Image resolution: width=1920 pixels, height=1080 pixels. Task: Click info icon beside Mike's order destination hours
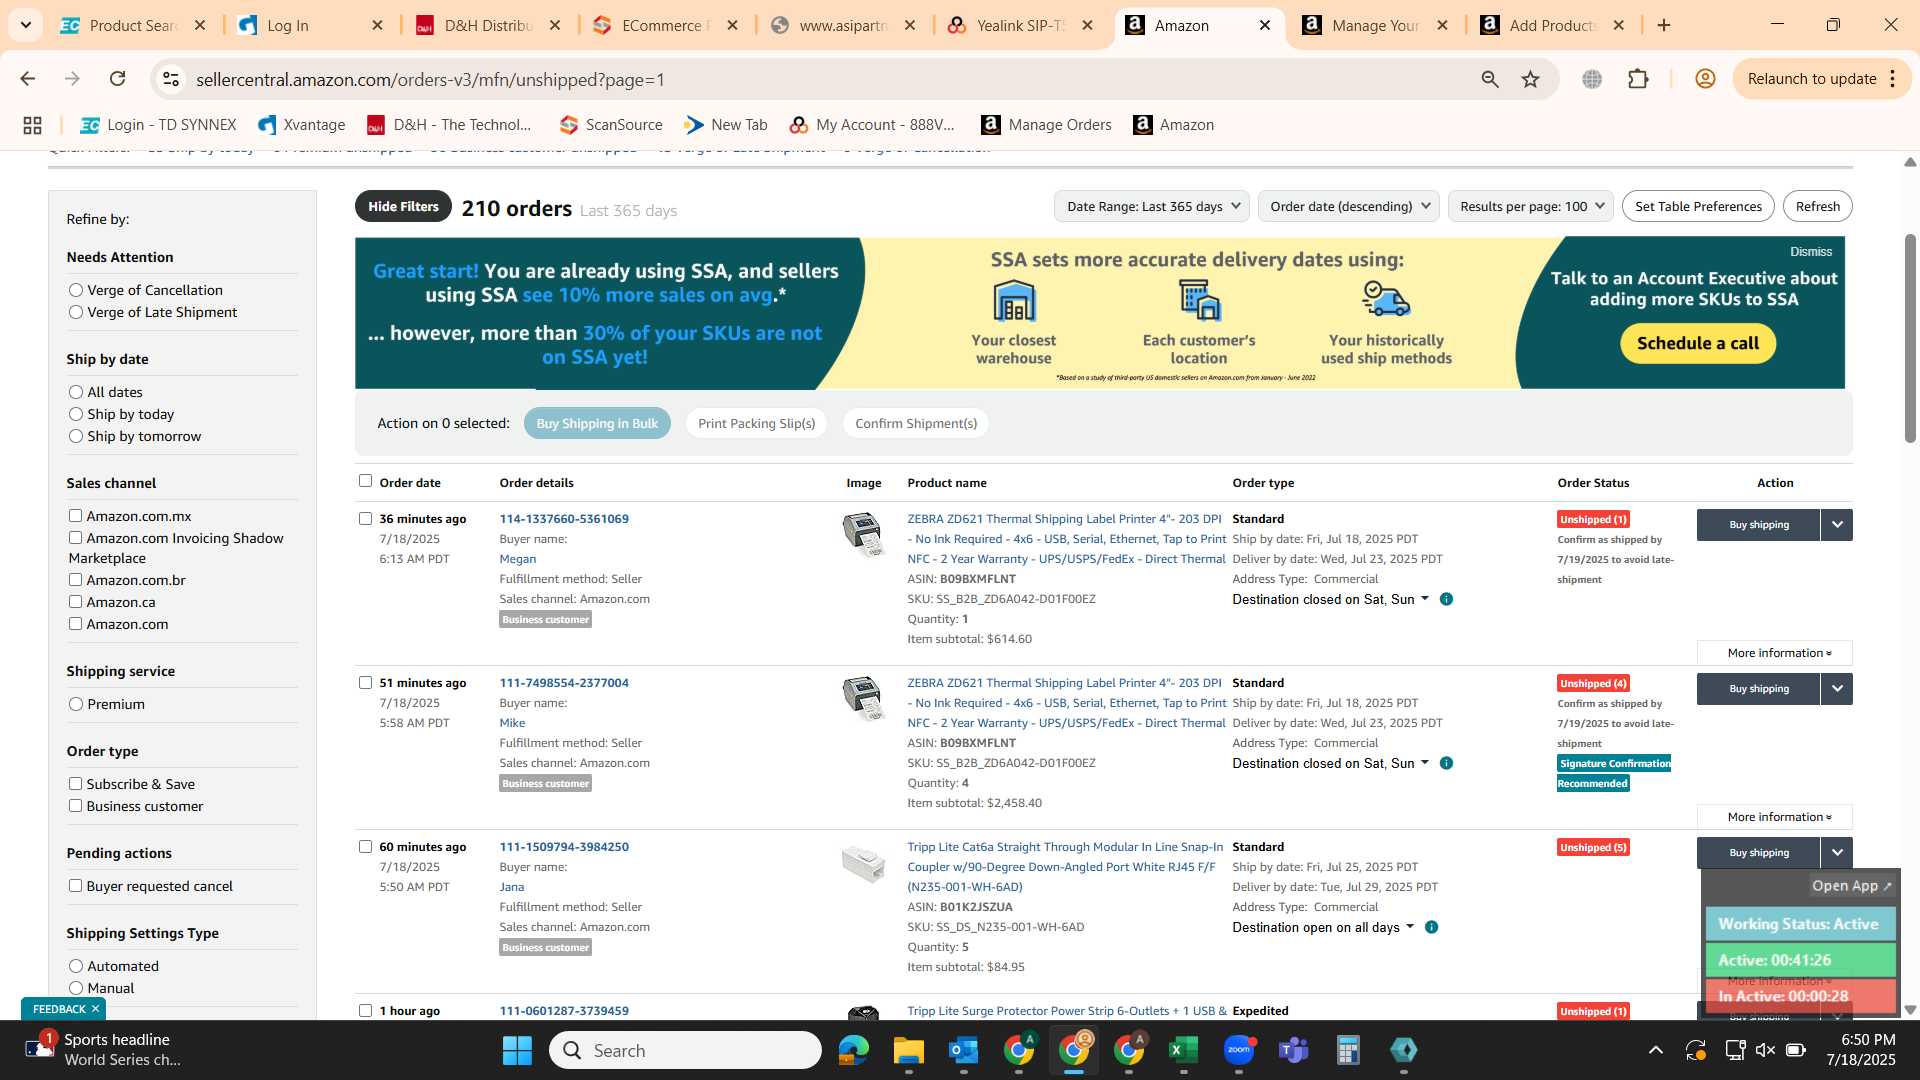(1446, 763)
